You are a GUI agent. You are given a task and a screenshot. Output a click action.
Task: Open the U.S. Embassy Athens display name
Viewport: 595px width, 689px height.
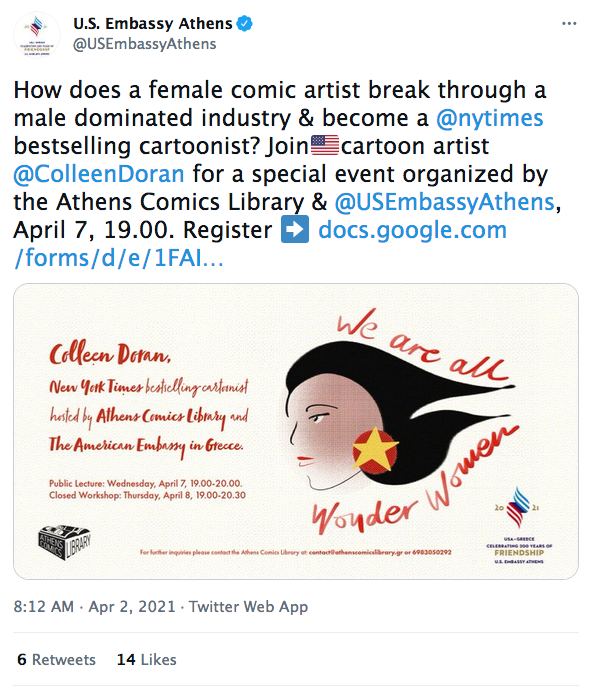153,23
